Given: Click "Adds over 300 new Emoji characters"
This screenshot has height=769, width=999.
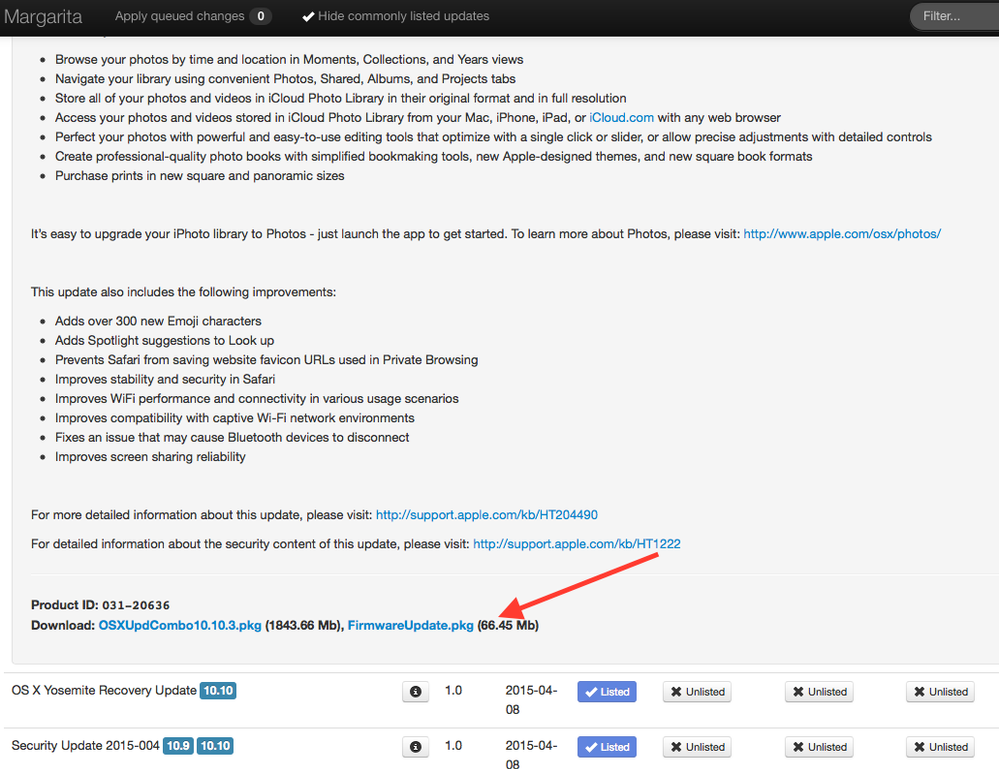Looking at the screenshot, I should [158, 321].
